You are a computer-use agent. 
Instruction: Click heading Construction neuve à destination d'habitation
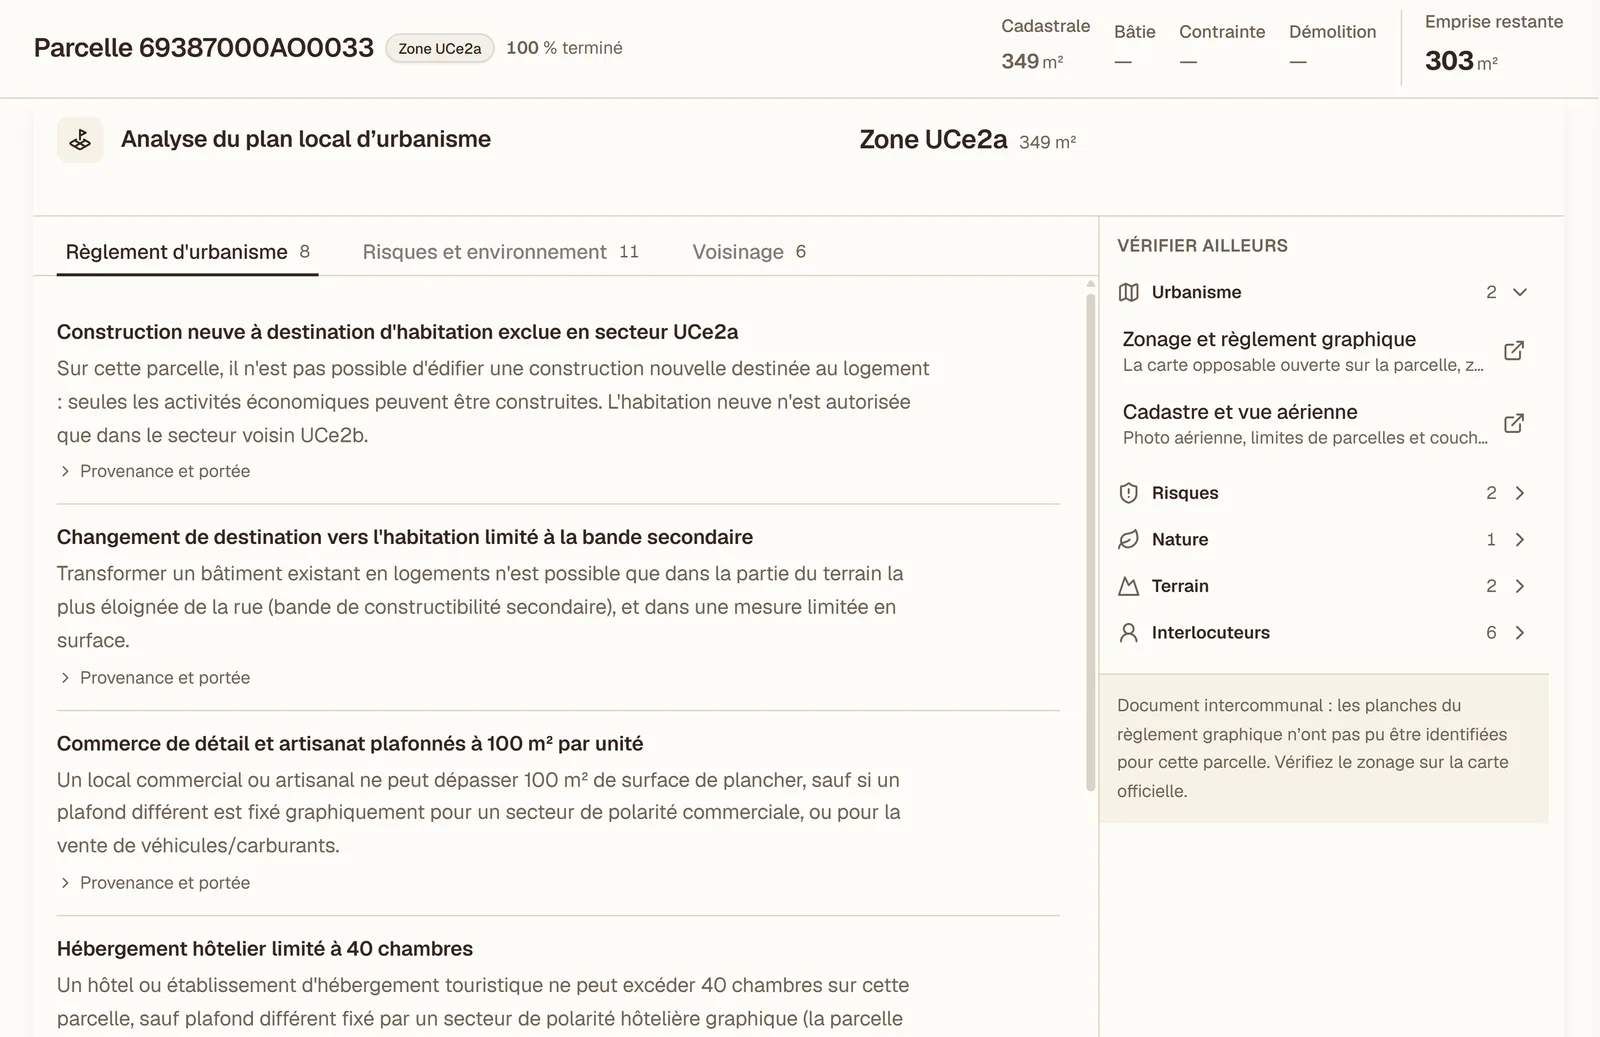398,332
